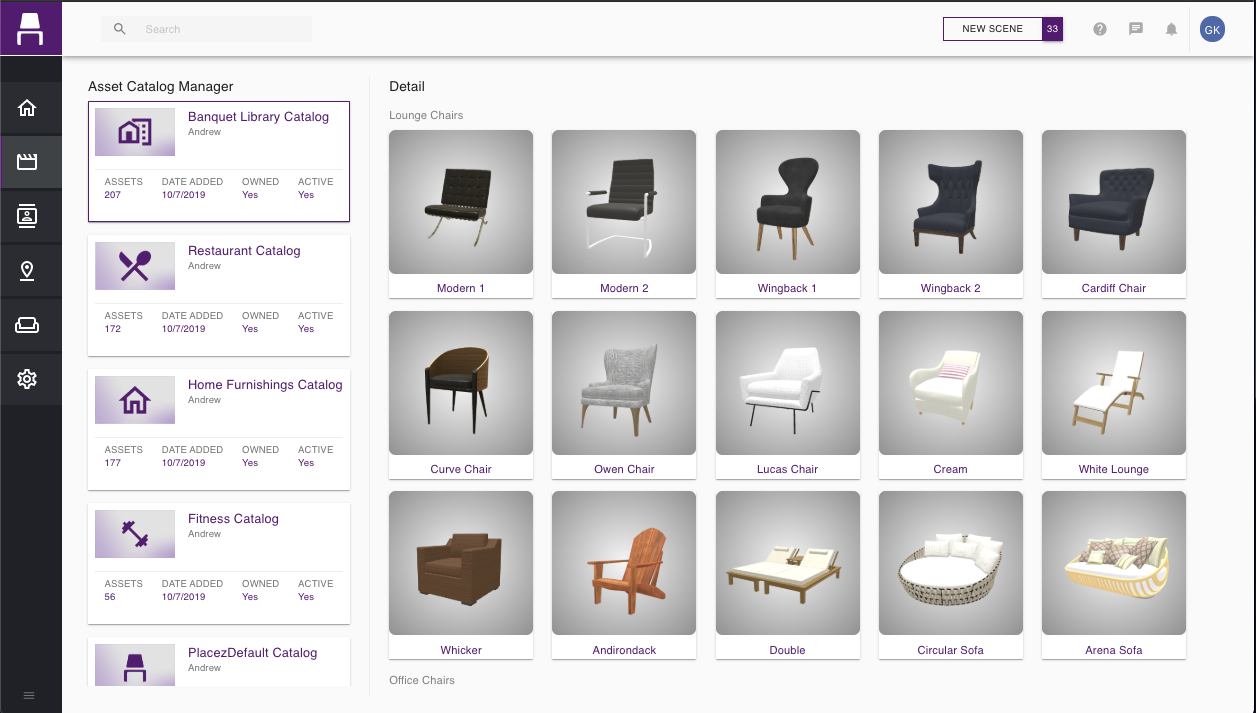Select the Cream chair thumbnail
The image size is (1256, 713).
point(951,384)
